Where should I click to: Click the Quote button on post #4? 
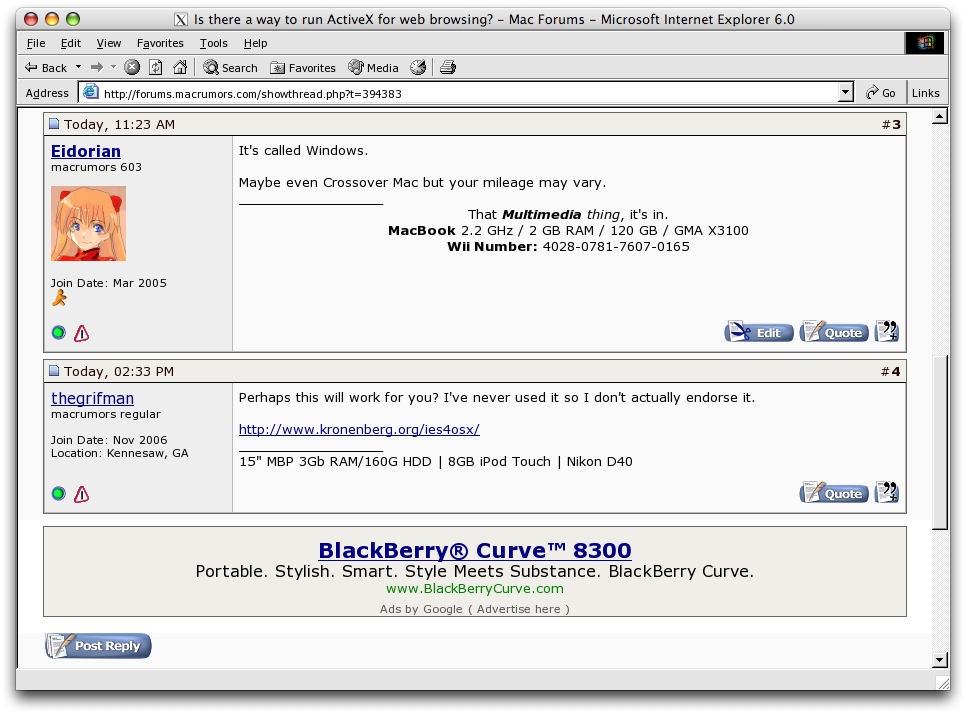[834, 493]
